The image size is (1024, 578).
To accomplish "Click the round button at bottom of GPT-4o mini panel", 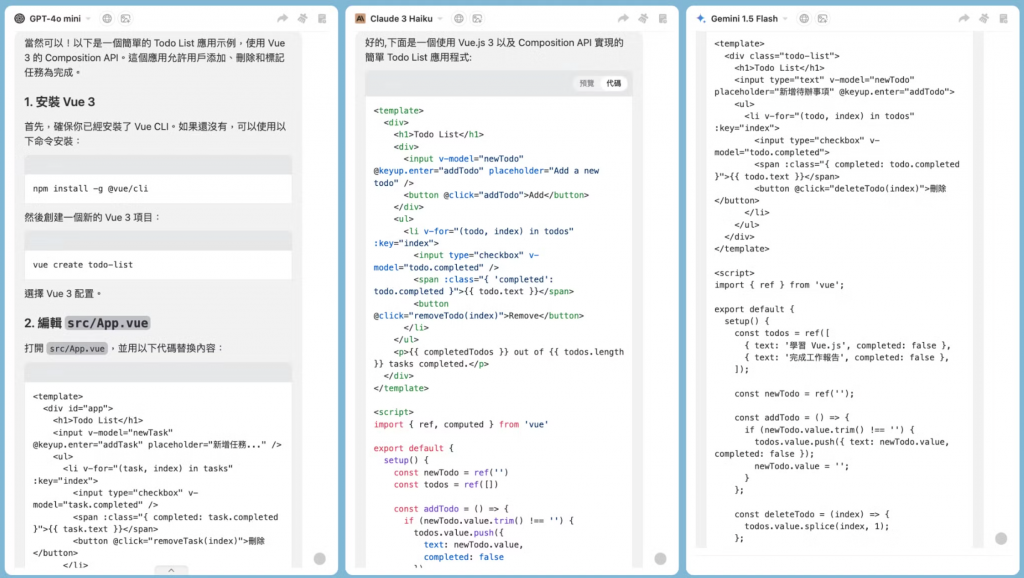I will click(x=319, y=558).
